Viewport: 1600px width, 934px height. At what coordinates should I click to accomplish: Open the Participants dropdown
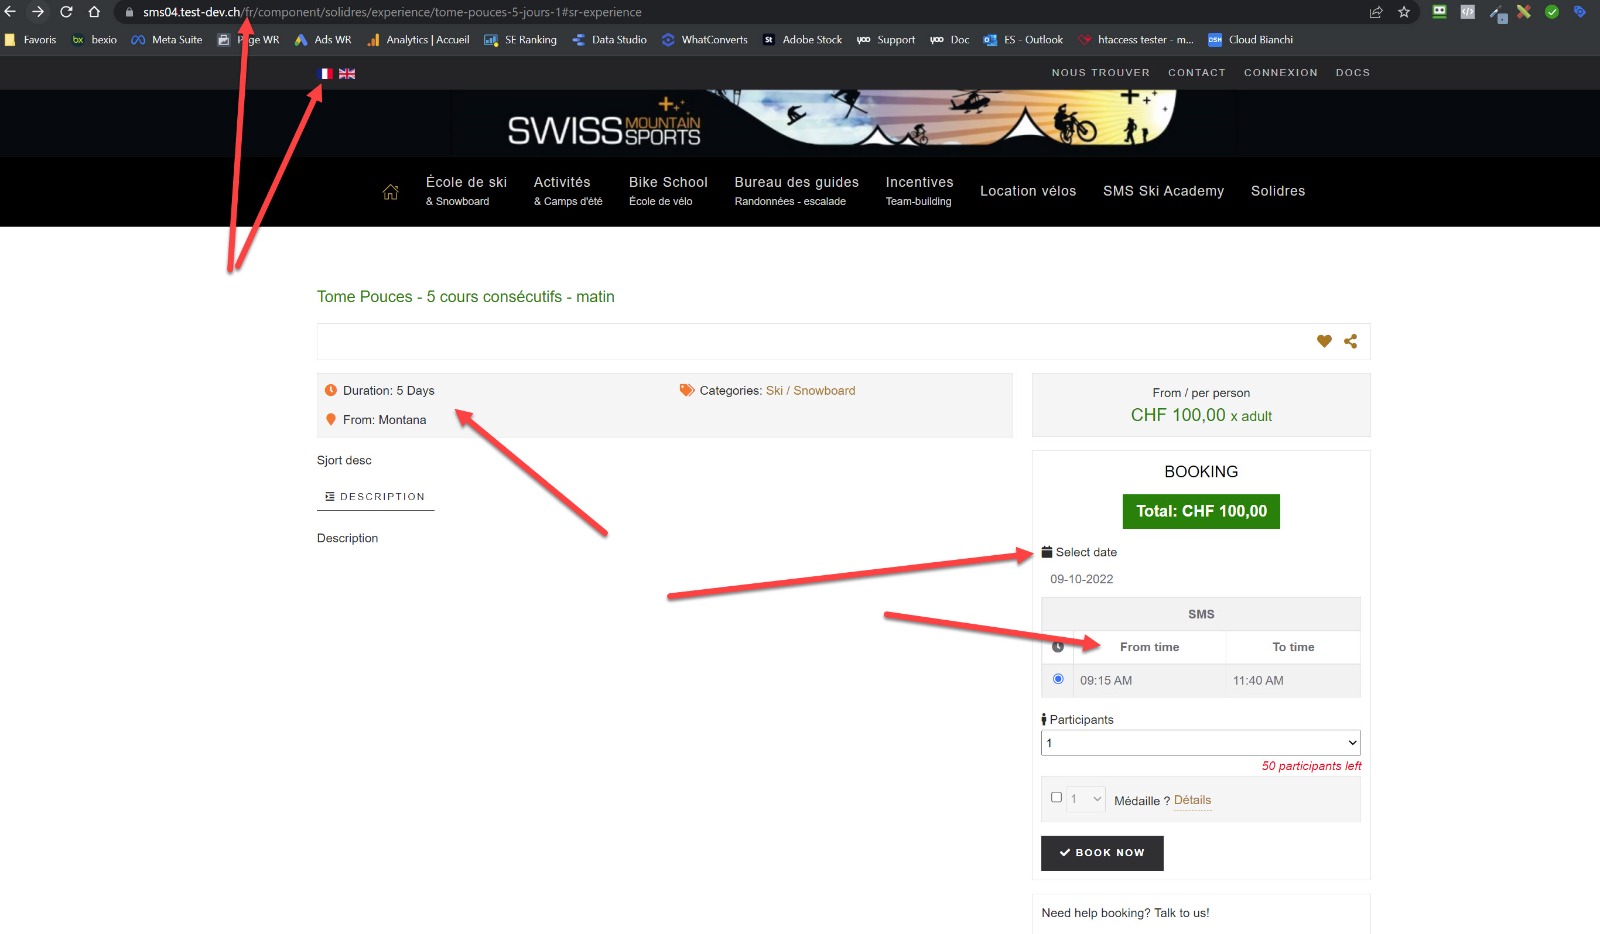click(x=1200, y=743)
